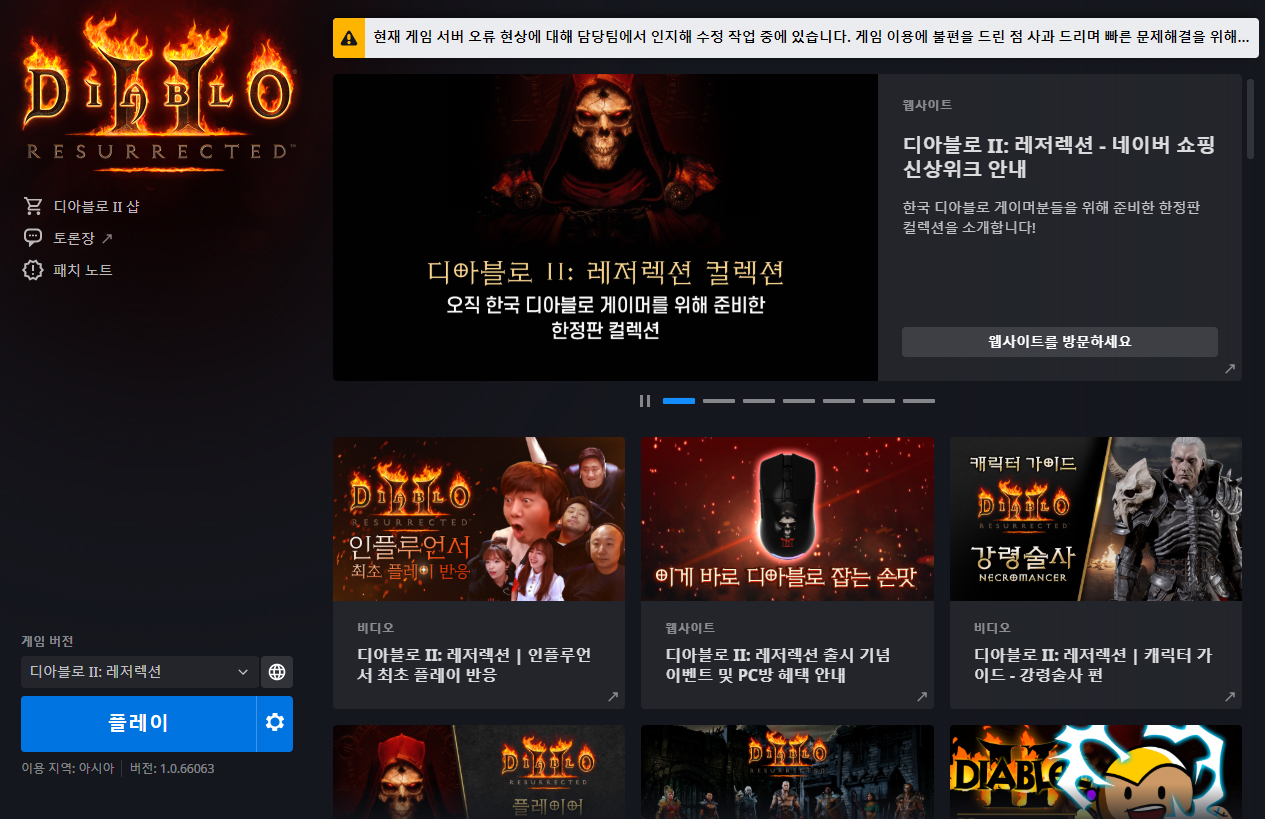Select the fifth carousel indicator
Image resolution: width=1265 pixels, height=819 pixels.
click(839, 401)
